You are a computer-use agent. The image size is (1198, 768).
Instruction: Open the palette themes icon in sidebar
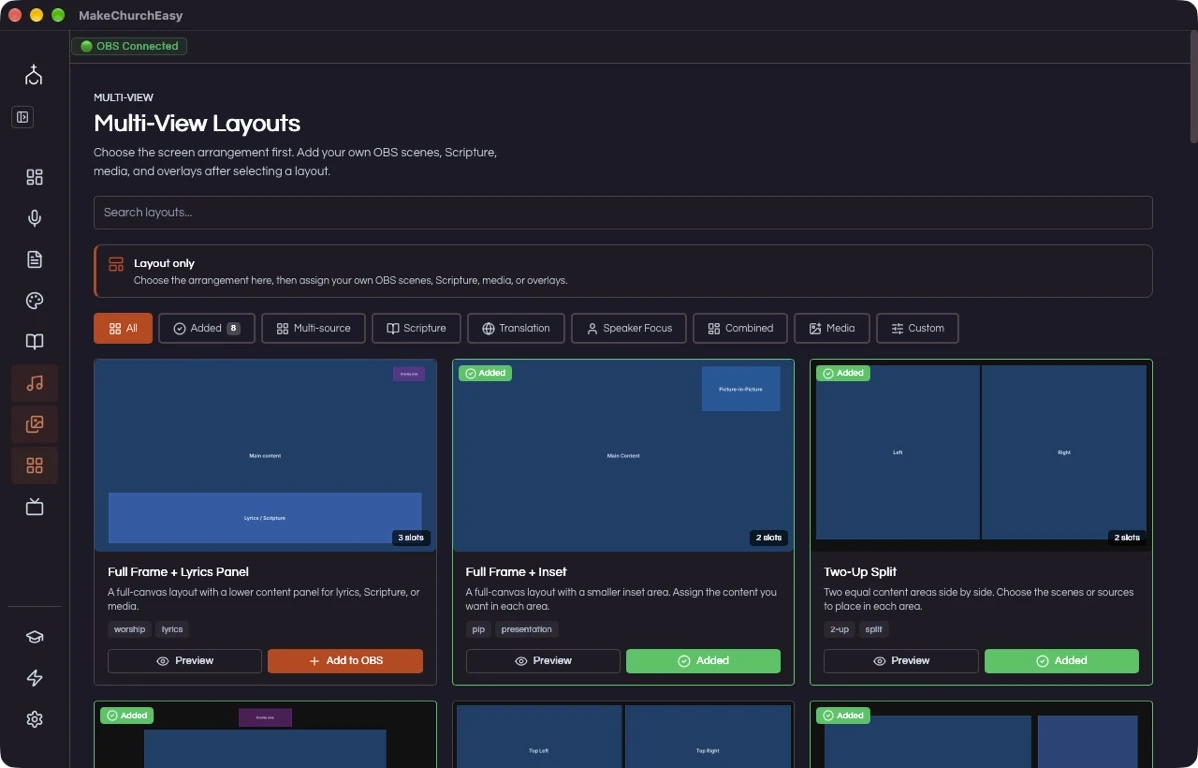pyautogui.click(x=34, y=301)
